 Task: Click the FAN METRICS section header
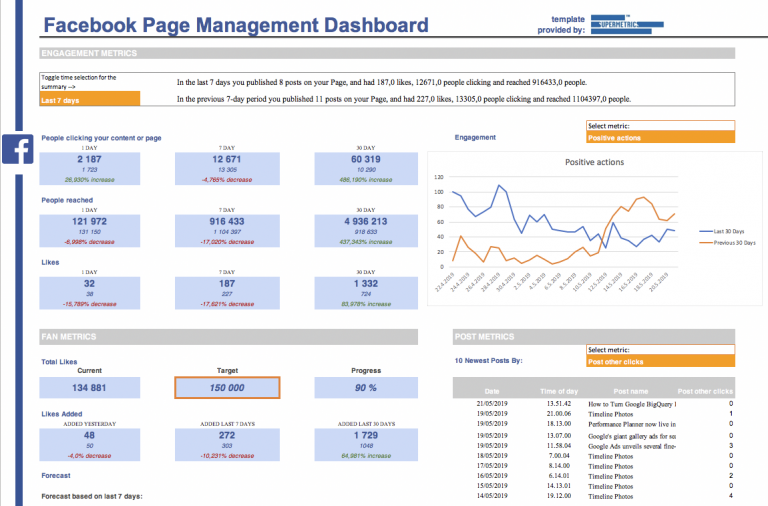point(229,337)
